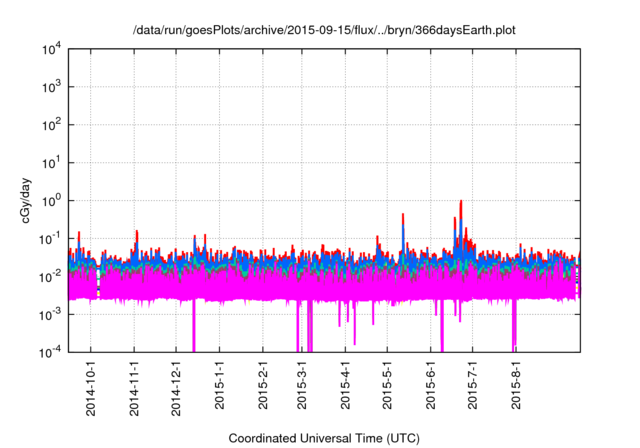The height and width of the screenshot is (448, 640).
Task: Select the 2015-1-1 date tick label
Action: (219, 382)
